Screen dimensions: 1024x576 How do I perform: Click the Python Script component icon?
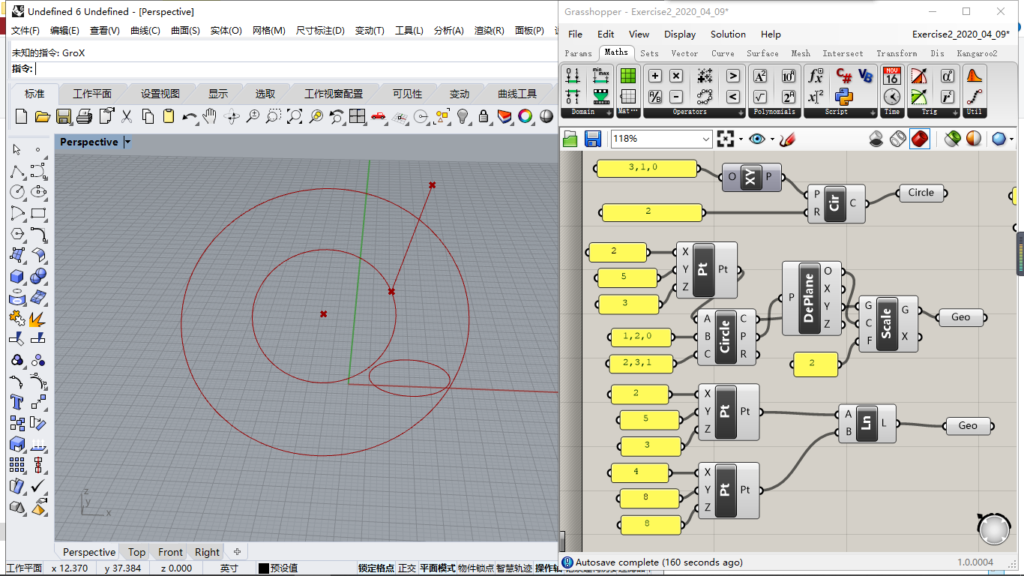844,97
